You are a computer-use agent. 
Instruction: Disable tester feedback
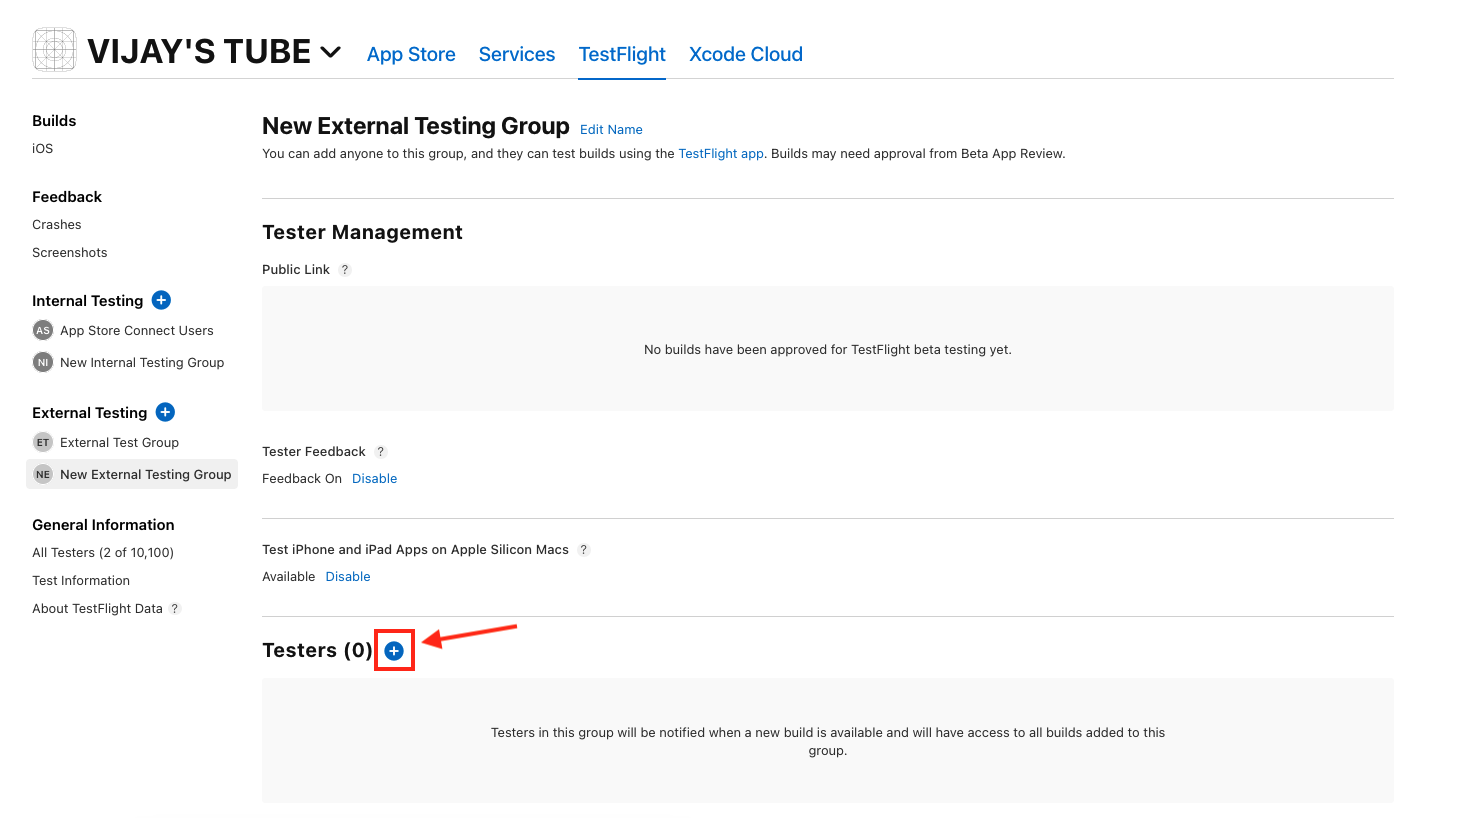point(375,479)
